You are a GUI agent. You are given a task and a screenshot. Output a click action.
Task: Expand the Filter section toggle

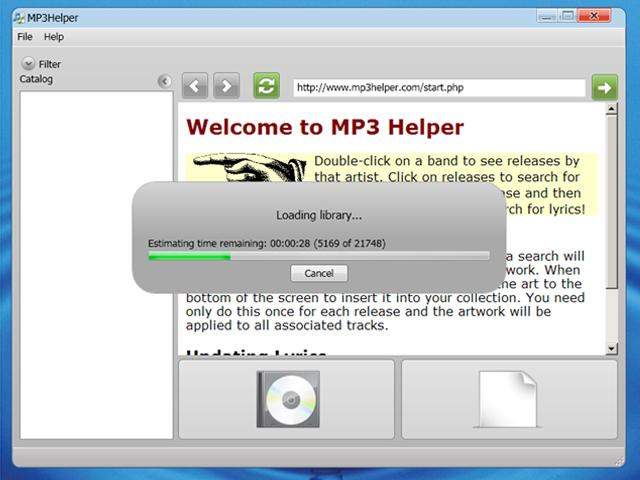(28, 64)
